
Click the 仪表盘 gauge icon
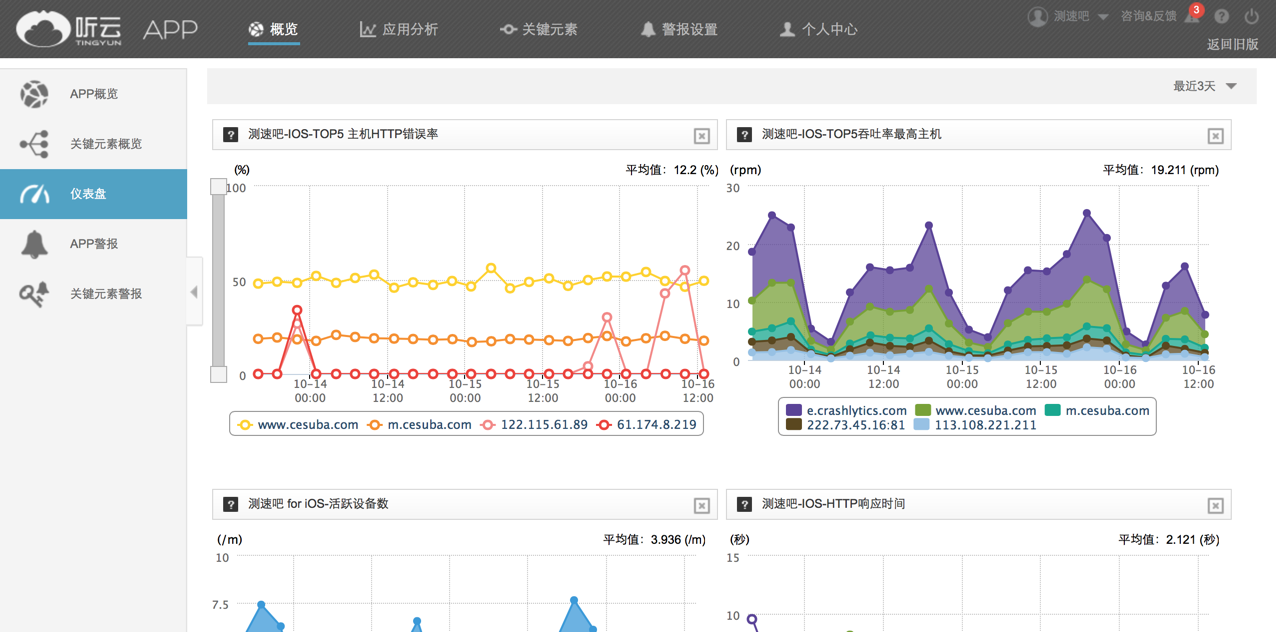34,194
